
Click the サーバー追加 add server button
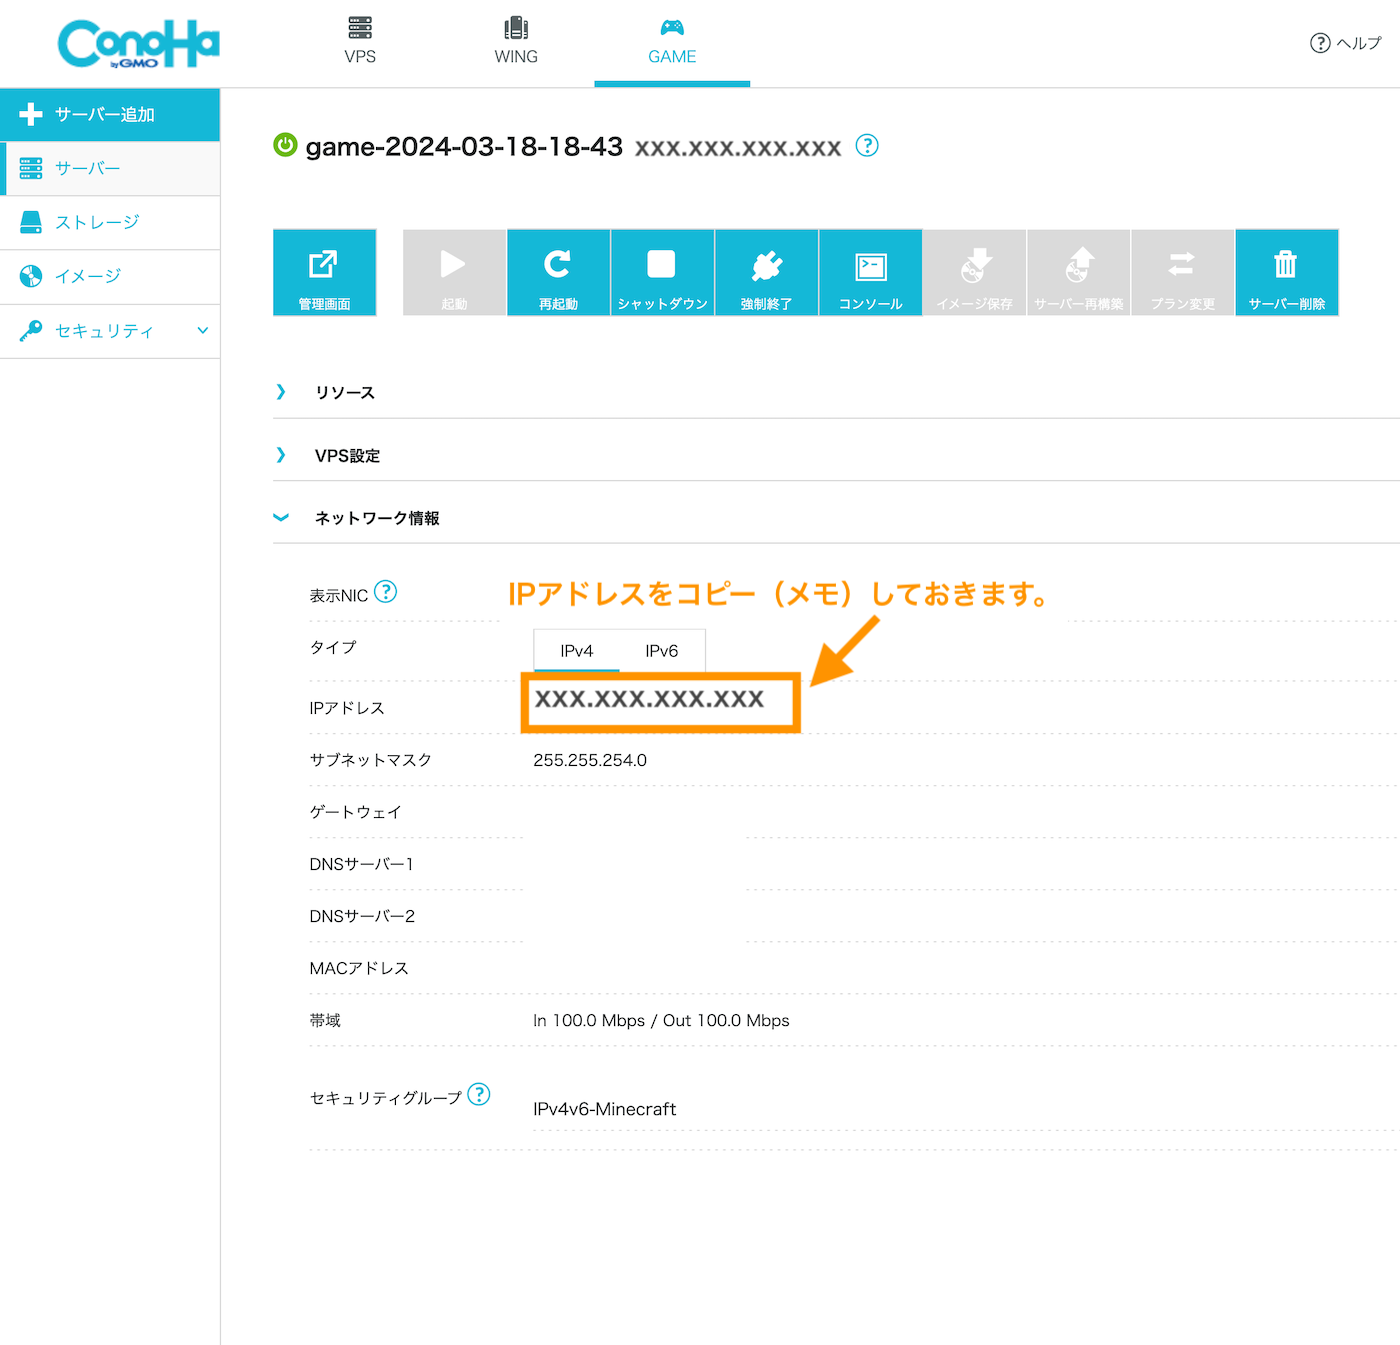pos(110,115)
